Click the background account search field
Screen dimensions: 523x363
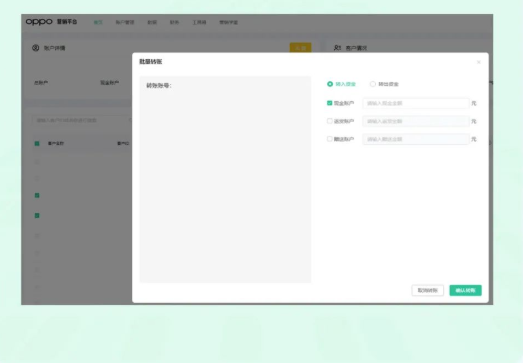(82, 120)
